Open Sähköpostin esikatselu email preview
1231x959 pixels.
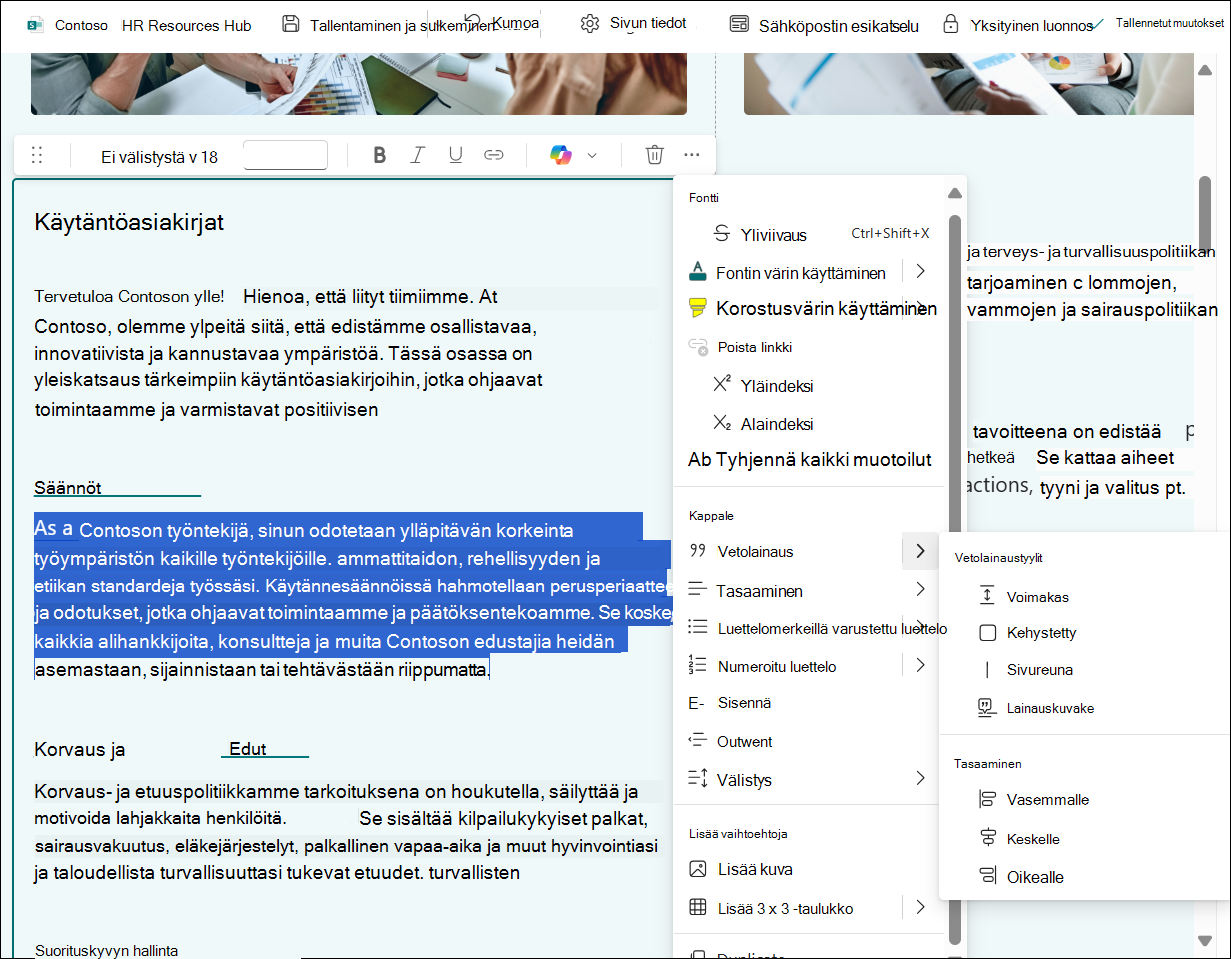tap(824, 25)
